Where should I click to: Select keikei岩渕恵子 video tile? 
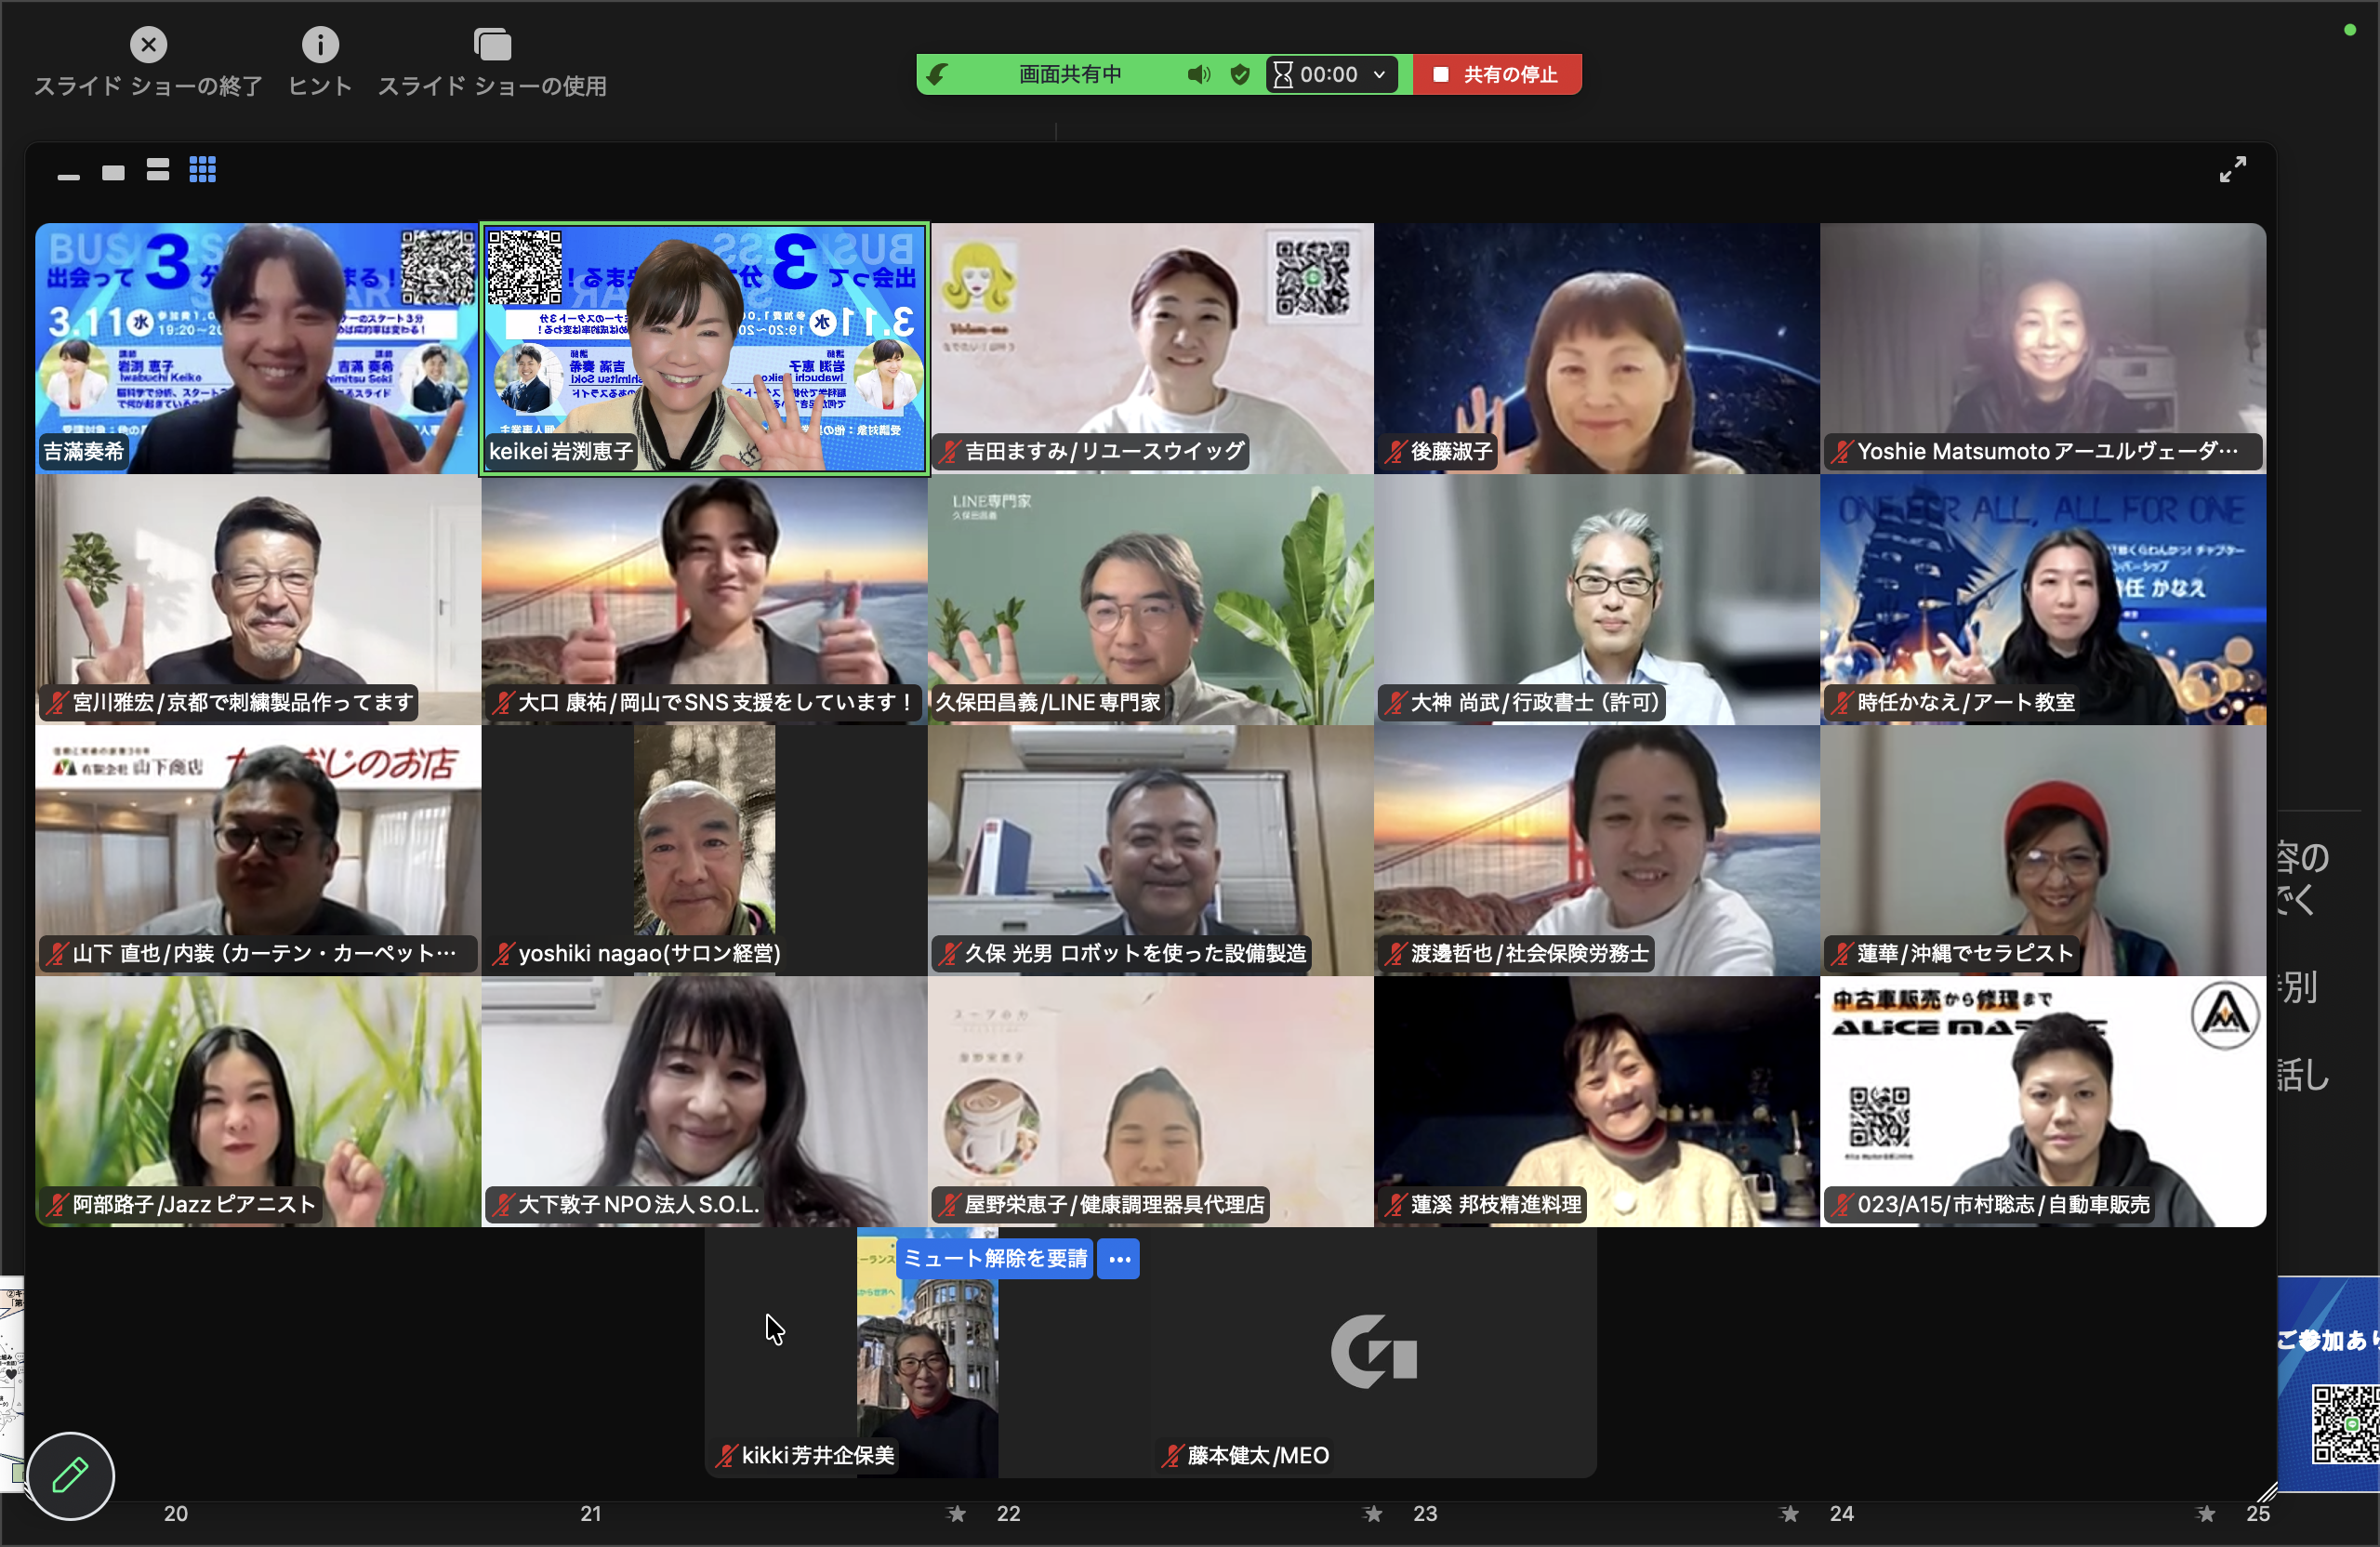tap(704, 348)
